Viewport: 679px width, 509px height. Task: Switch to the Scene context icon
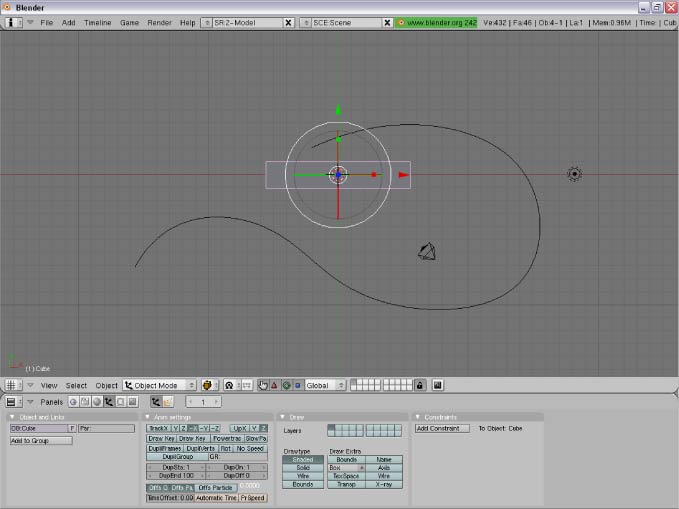(x=133, y=402)
